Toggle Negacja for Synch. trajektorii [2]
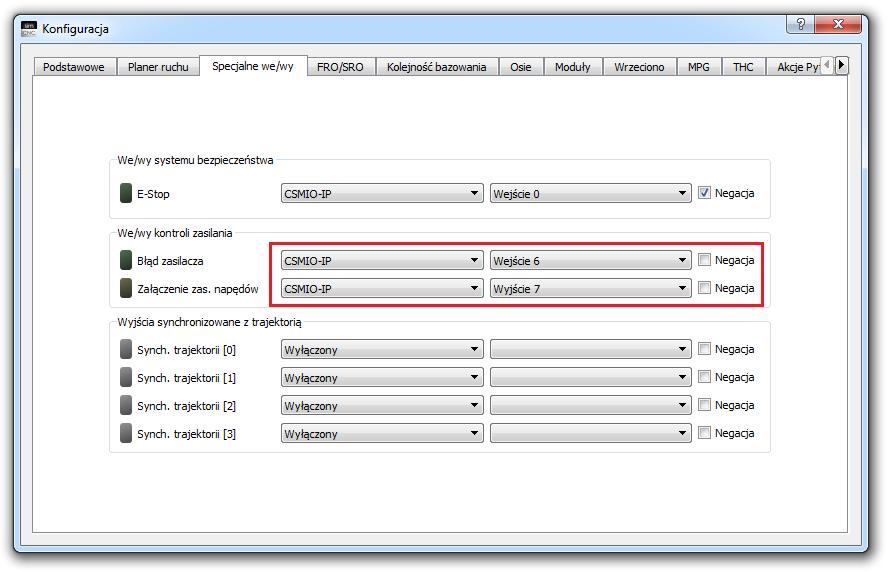889x572 pixels. pyautogui.click(x=704, y=405)
